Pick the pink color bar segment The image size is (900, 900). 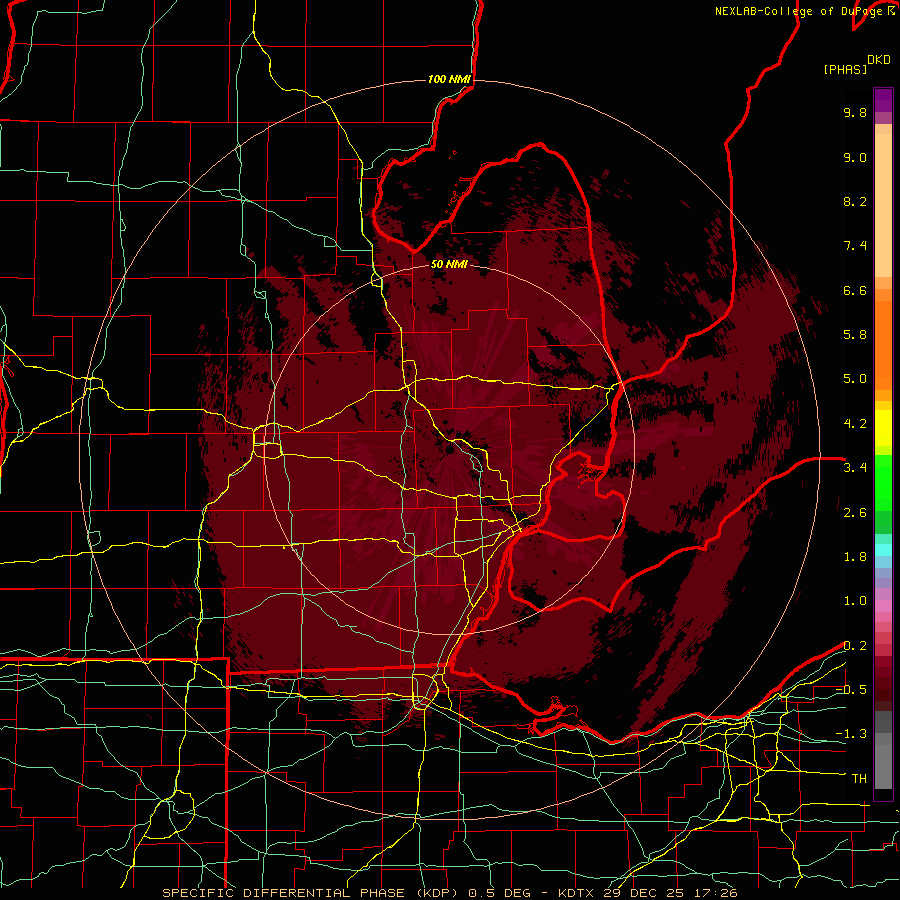(x=883, y=606)
